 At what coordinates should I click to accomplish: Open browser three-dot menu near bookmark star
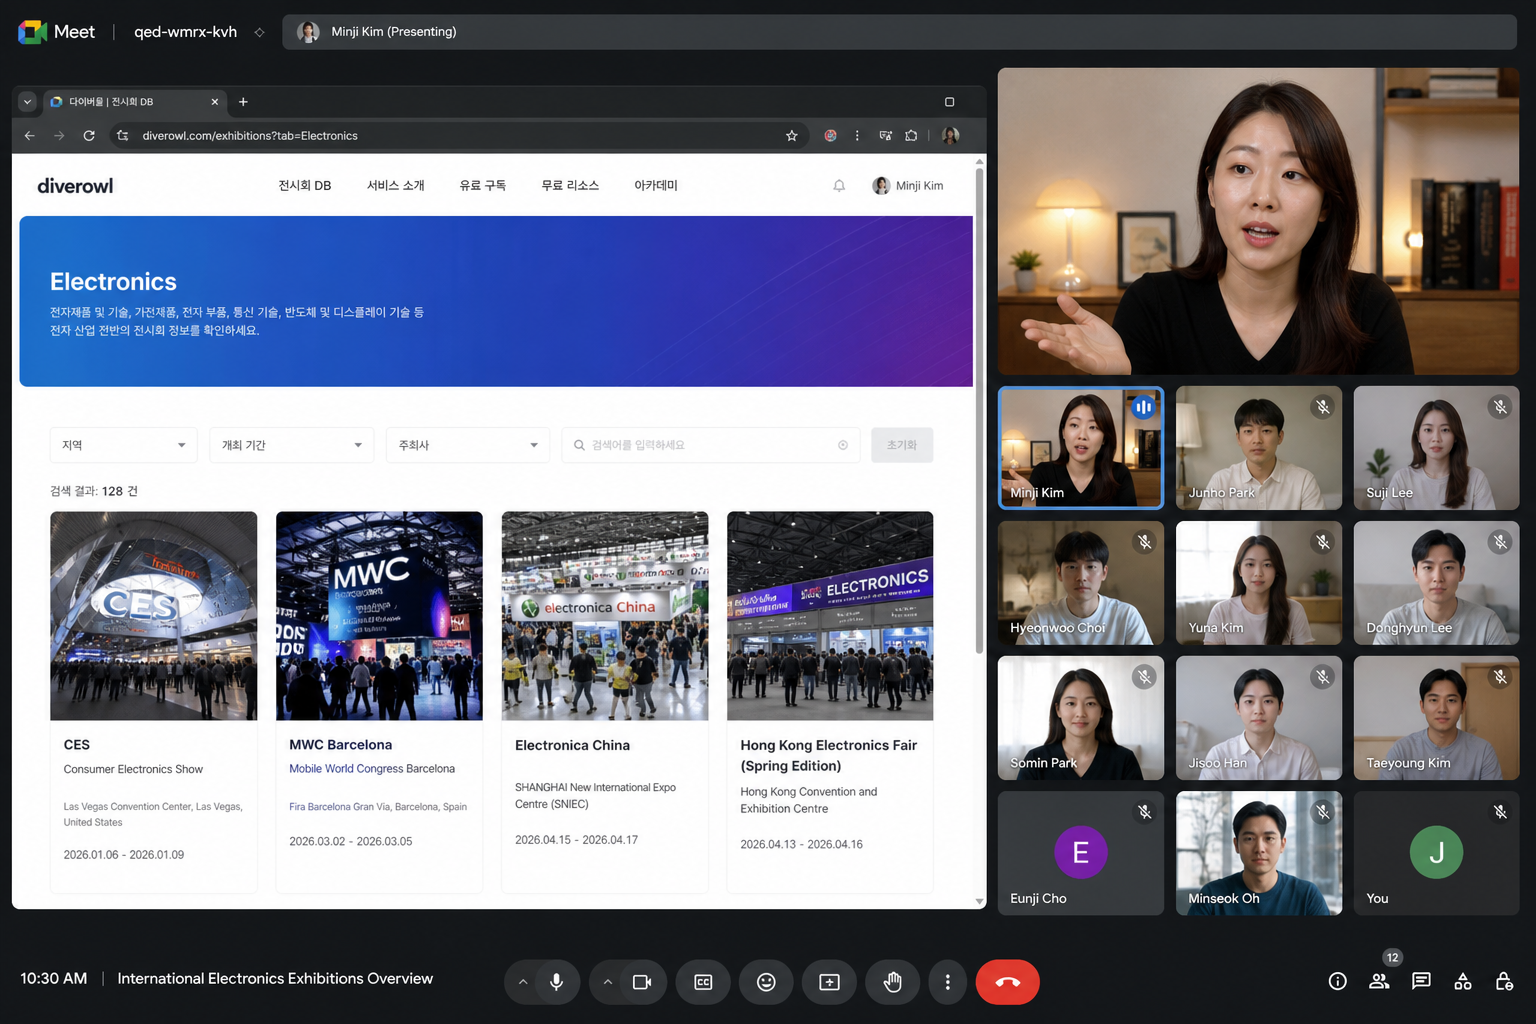point(857,136)
